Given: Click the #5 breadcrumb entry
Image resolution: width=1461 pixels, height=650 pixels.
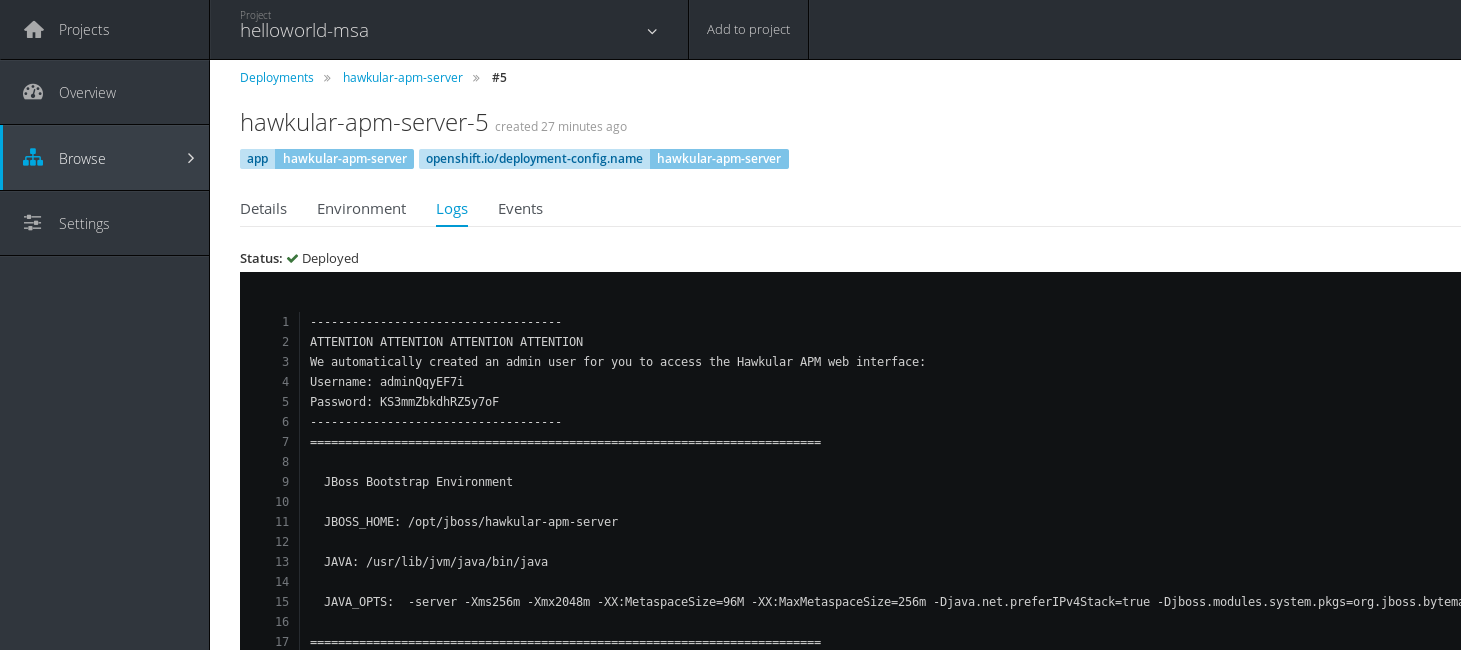Looking at the screenshot, I should tap(499, 77).
